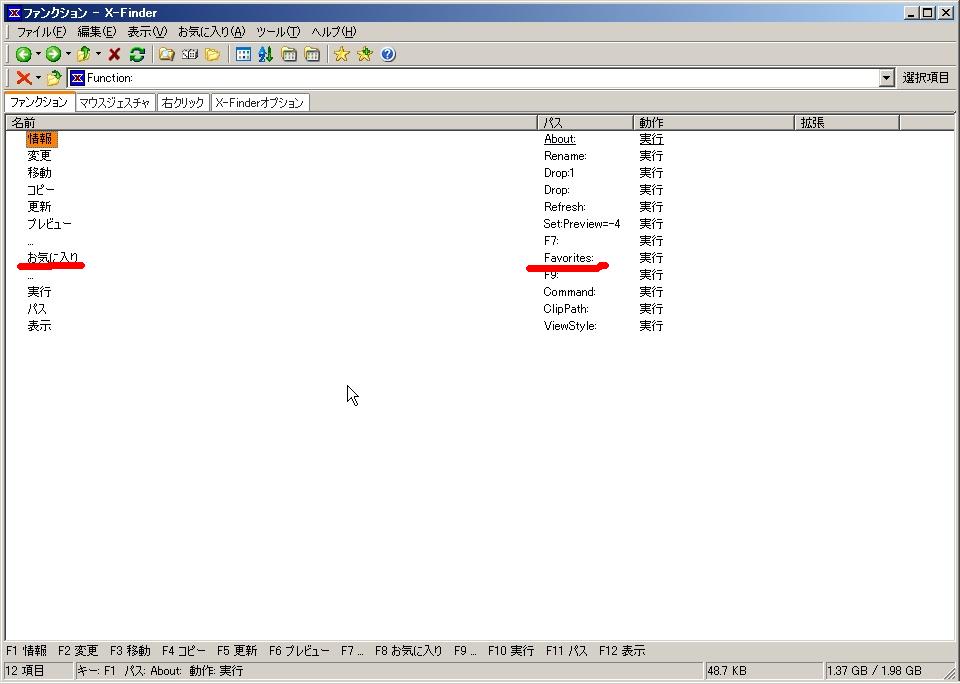Open the ツール(T) menu
The width and height of the screenshot is (960, 684).
pyautogui.click(x=278, y=32)
